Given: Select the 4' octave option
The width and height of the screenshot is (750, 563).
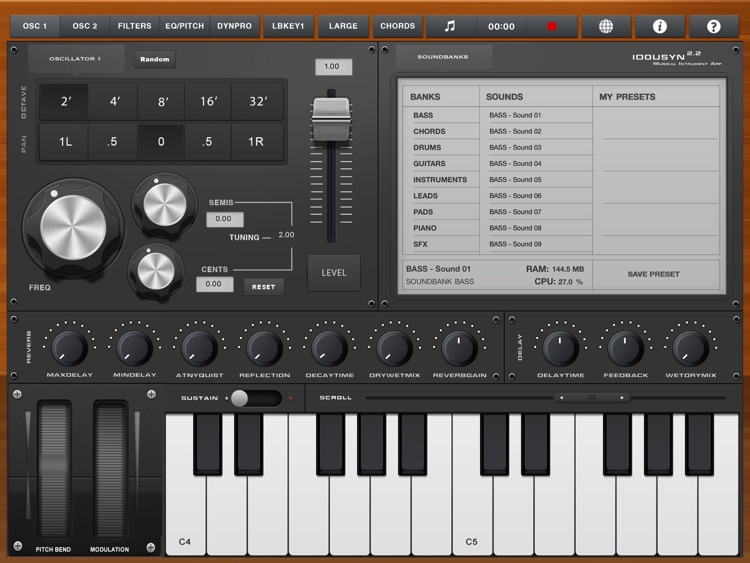Looking at the screenshot, I should (114, 101).
